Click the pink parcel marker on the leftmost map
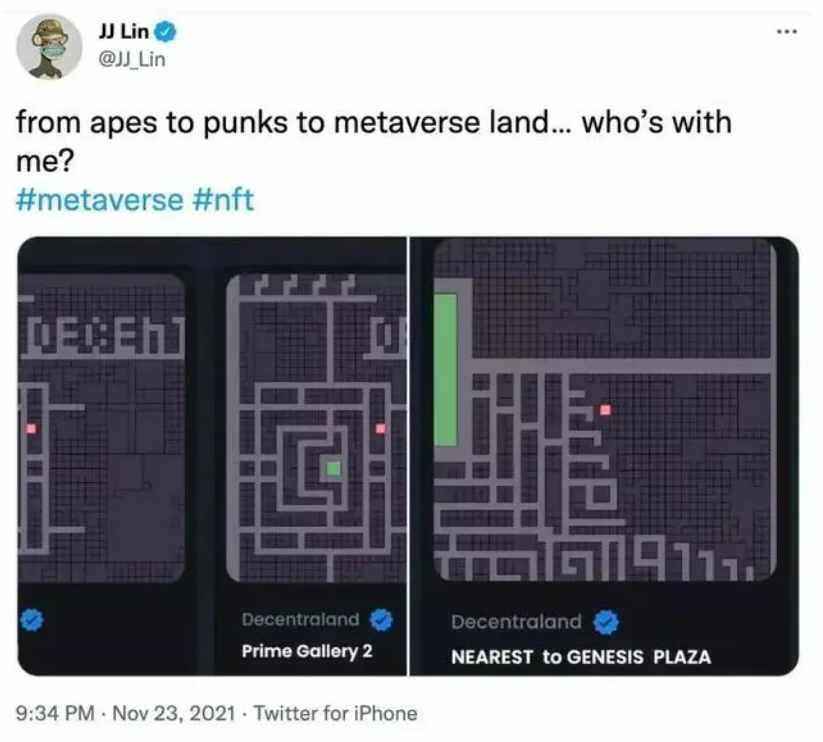823x742 pixels. [31, 429]
